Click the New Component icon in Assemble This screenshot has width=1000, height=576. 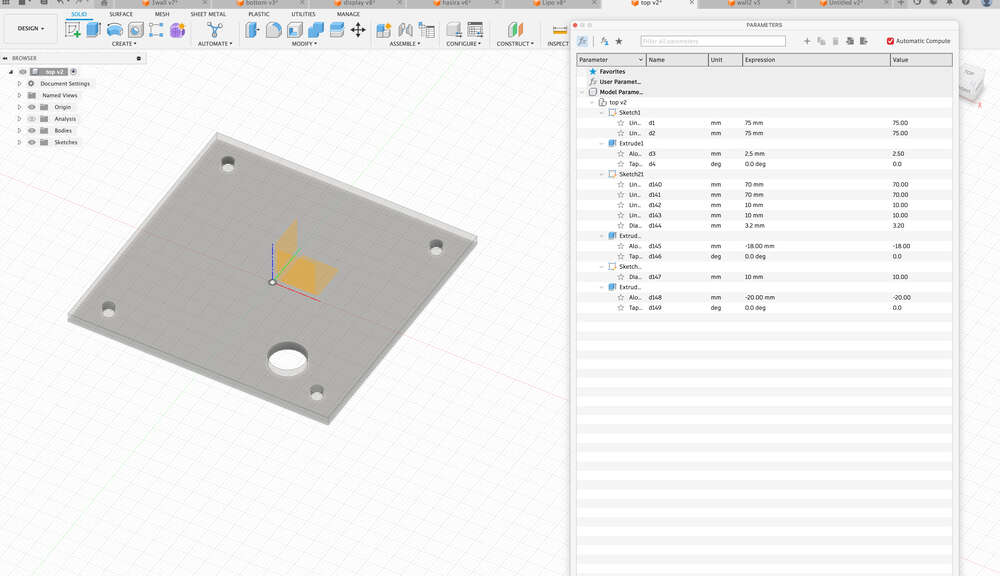pos(384,29)
